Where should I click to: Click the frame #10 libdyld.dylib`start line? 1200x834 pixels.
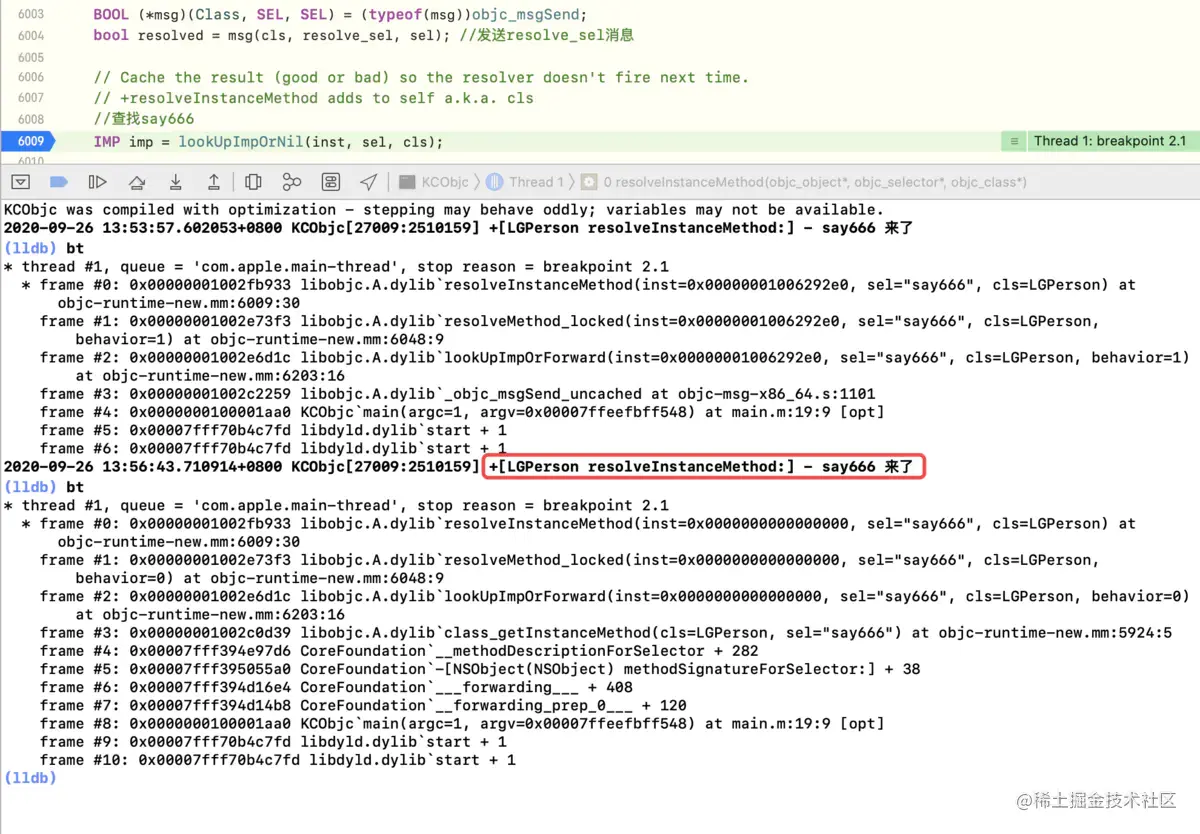[x=278, y=760]
